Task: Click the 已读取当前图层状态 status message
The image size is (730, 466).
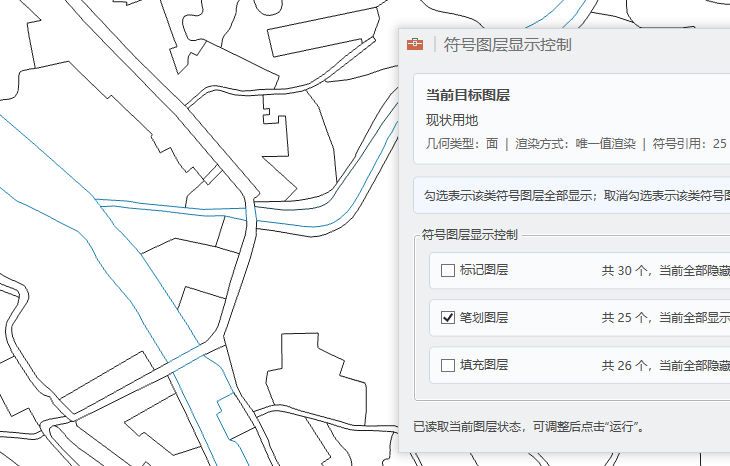Action: pos(528,427)
